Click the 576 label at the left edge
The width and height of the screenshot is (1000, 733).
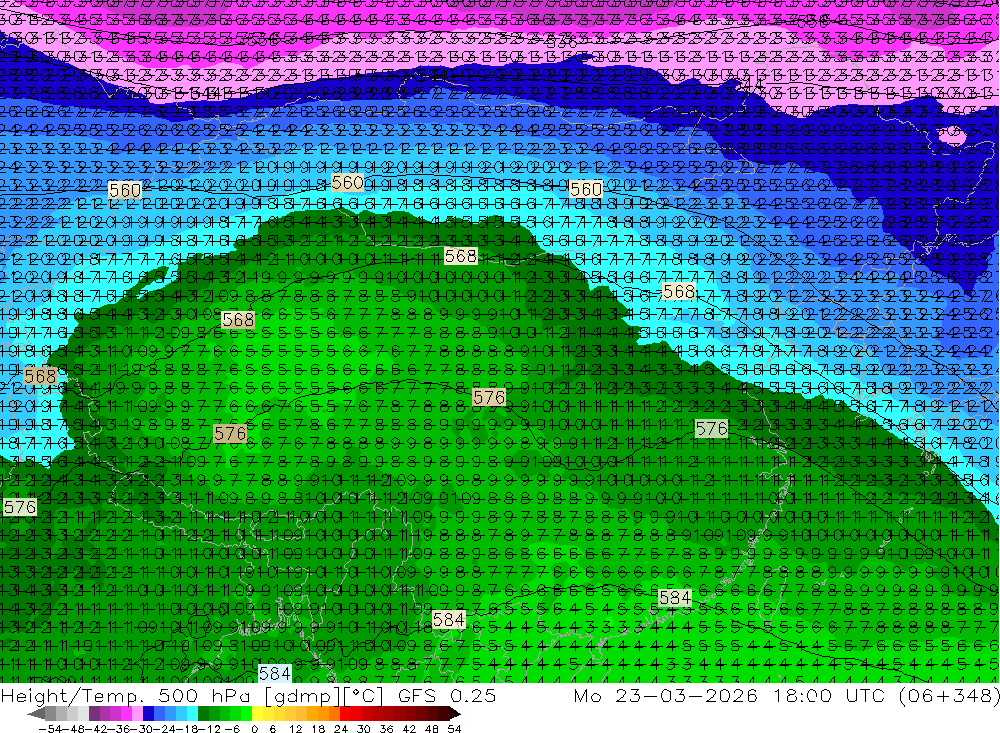(20, 507)
